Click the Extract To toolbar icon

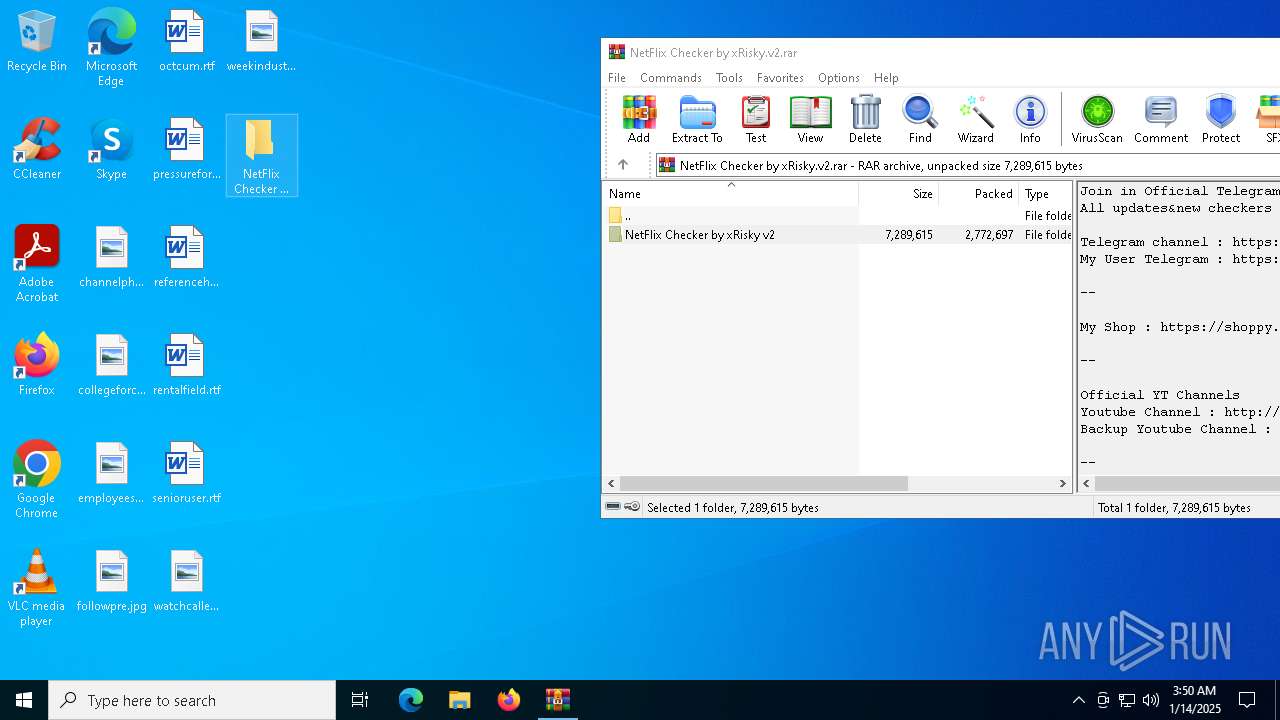[x=697, y=119]
